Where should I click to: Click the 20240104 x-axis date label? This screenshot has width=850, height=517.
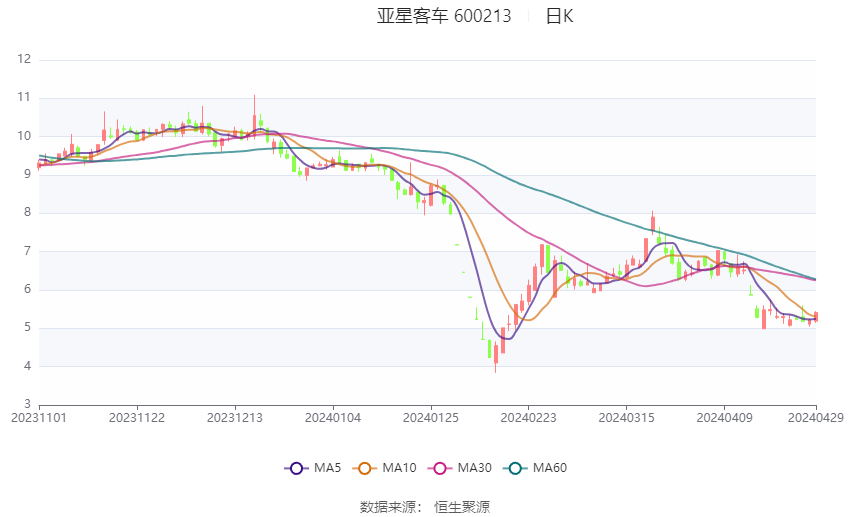point(333,418)
